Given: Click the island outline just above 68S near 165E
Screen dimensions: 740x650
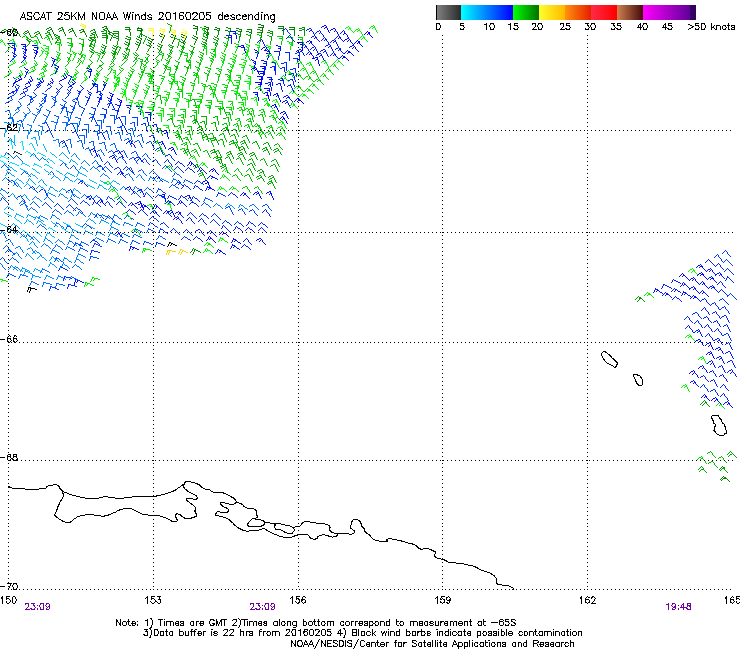Looking at the screenshot, I should (719, 425).
